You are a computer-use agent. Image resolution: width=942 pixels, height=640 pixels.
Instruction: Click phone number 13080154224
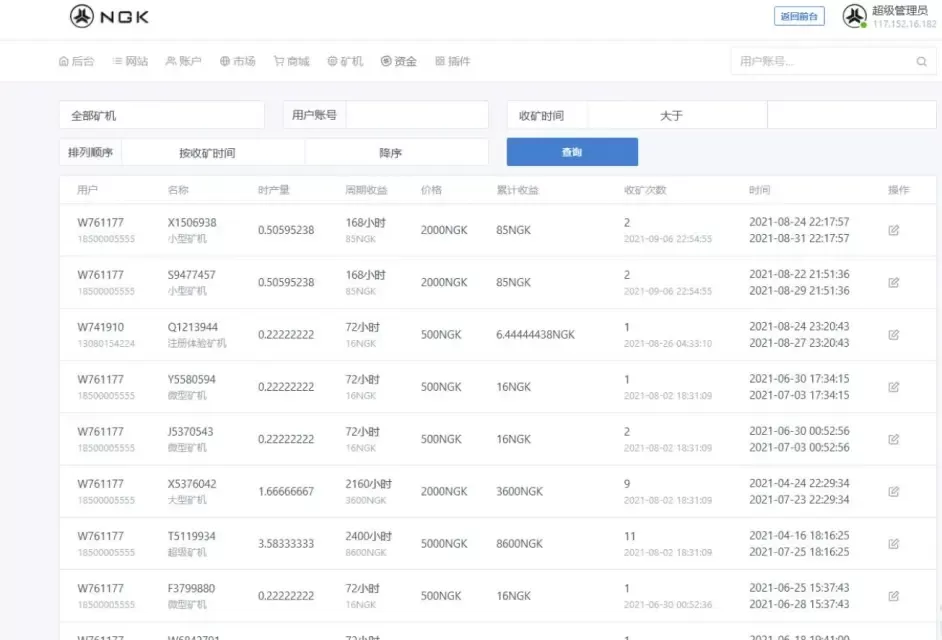pyautogui.click(x=106, y=344)
